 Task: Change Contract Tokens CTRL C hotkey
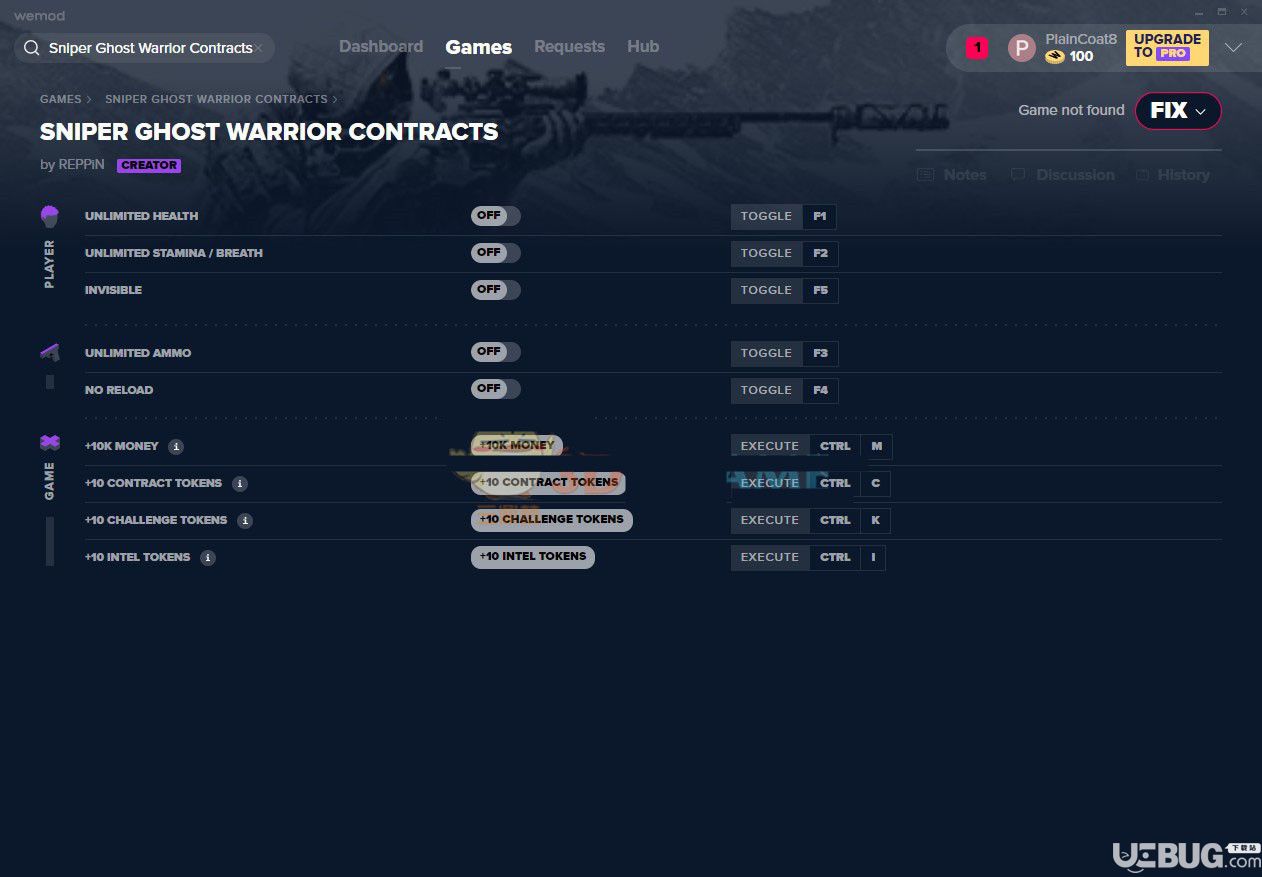tap(850, 483)
